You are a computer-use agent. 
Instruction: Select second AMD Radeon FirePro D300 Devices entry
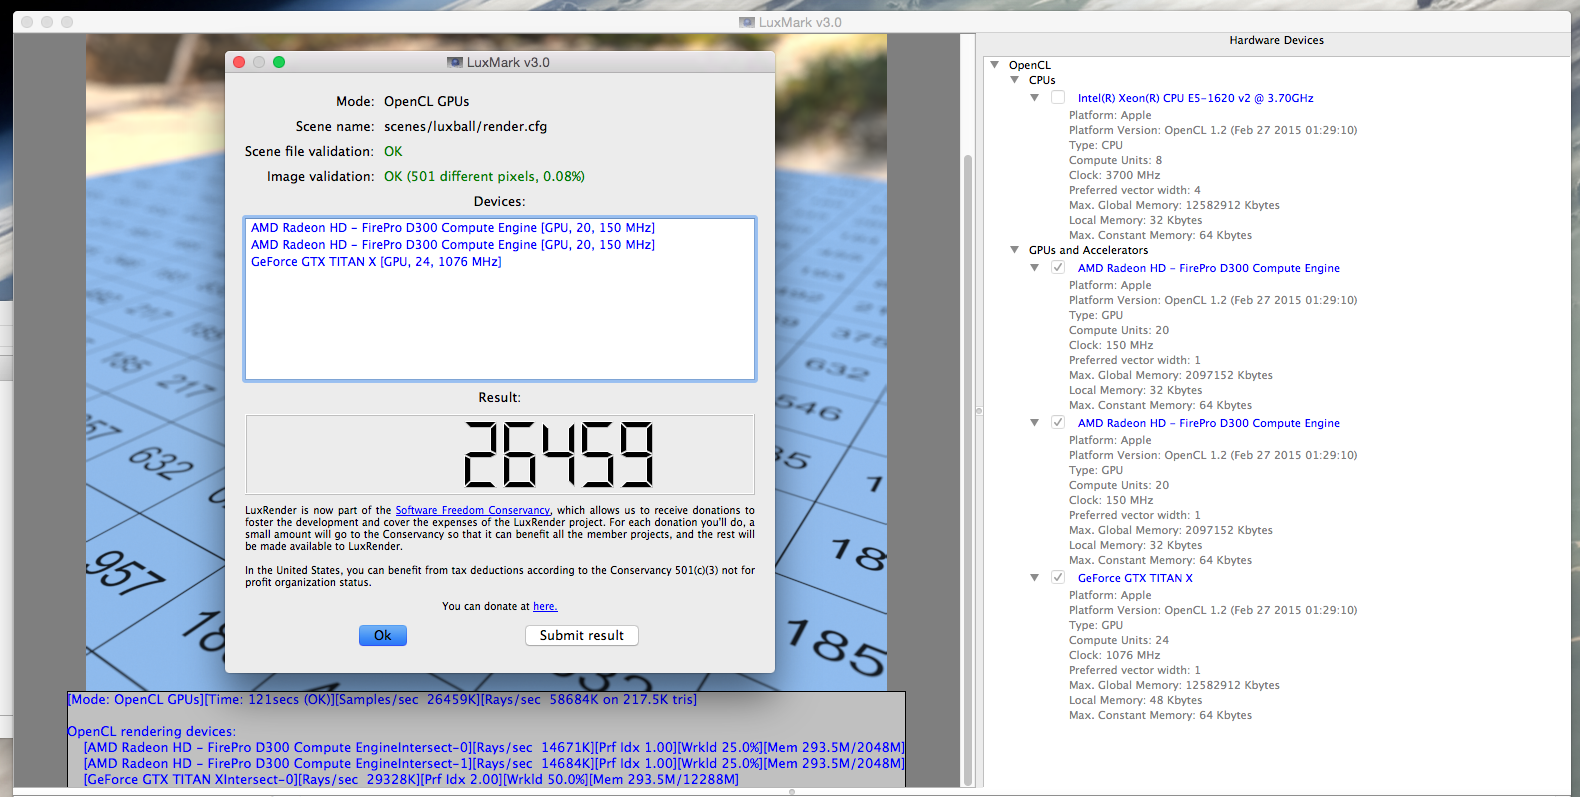click(x=453, y=245)
